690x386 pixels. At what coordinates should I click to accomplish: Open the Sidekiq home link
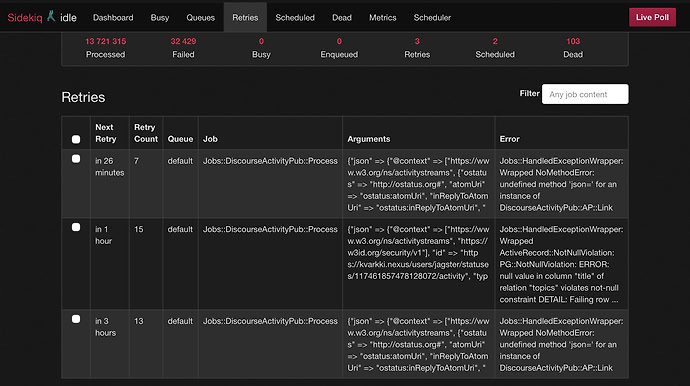click(25, 18)
